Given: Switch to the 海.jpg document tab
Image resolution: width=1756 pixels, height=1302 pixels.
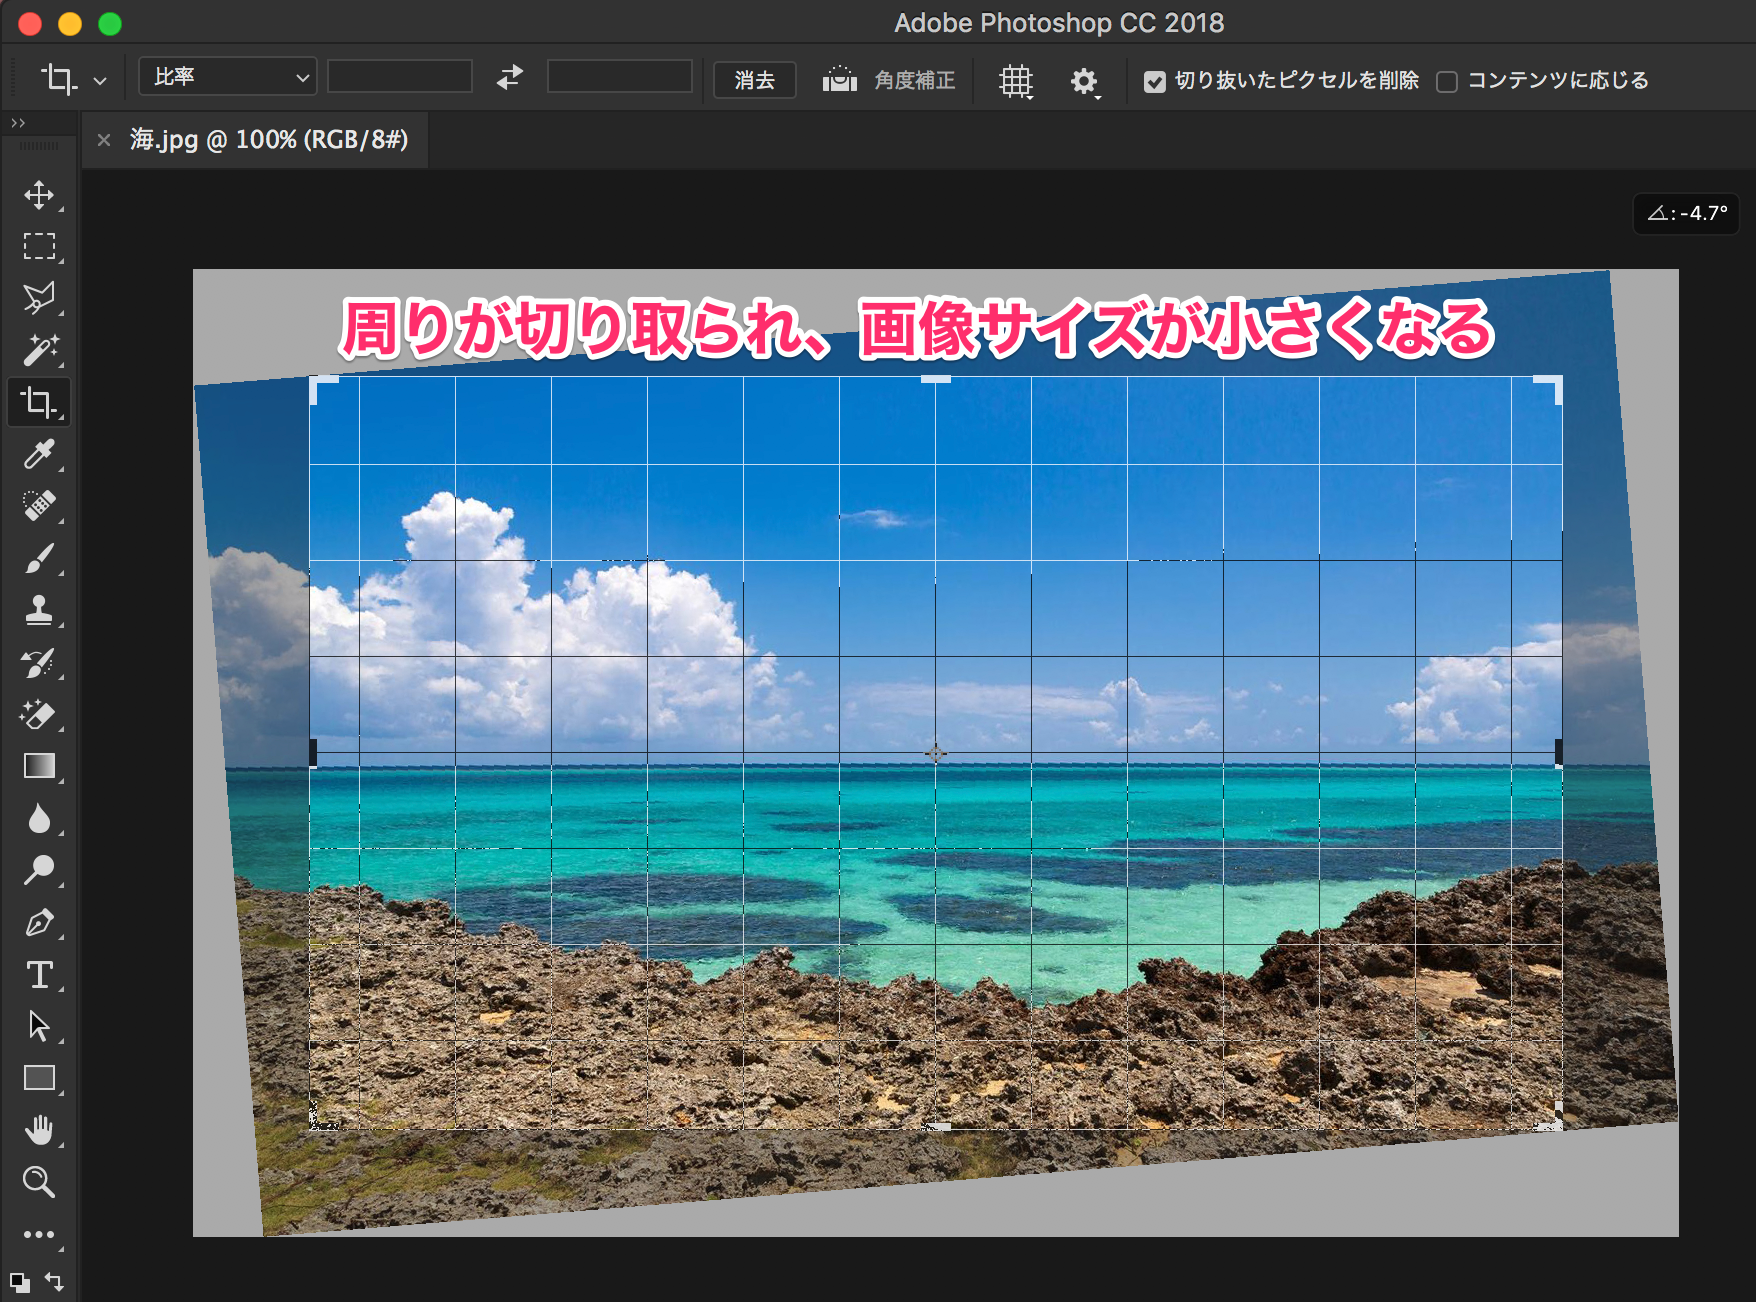Looking at the screenshot, I should pos(268,140).
